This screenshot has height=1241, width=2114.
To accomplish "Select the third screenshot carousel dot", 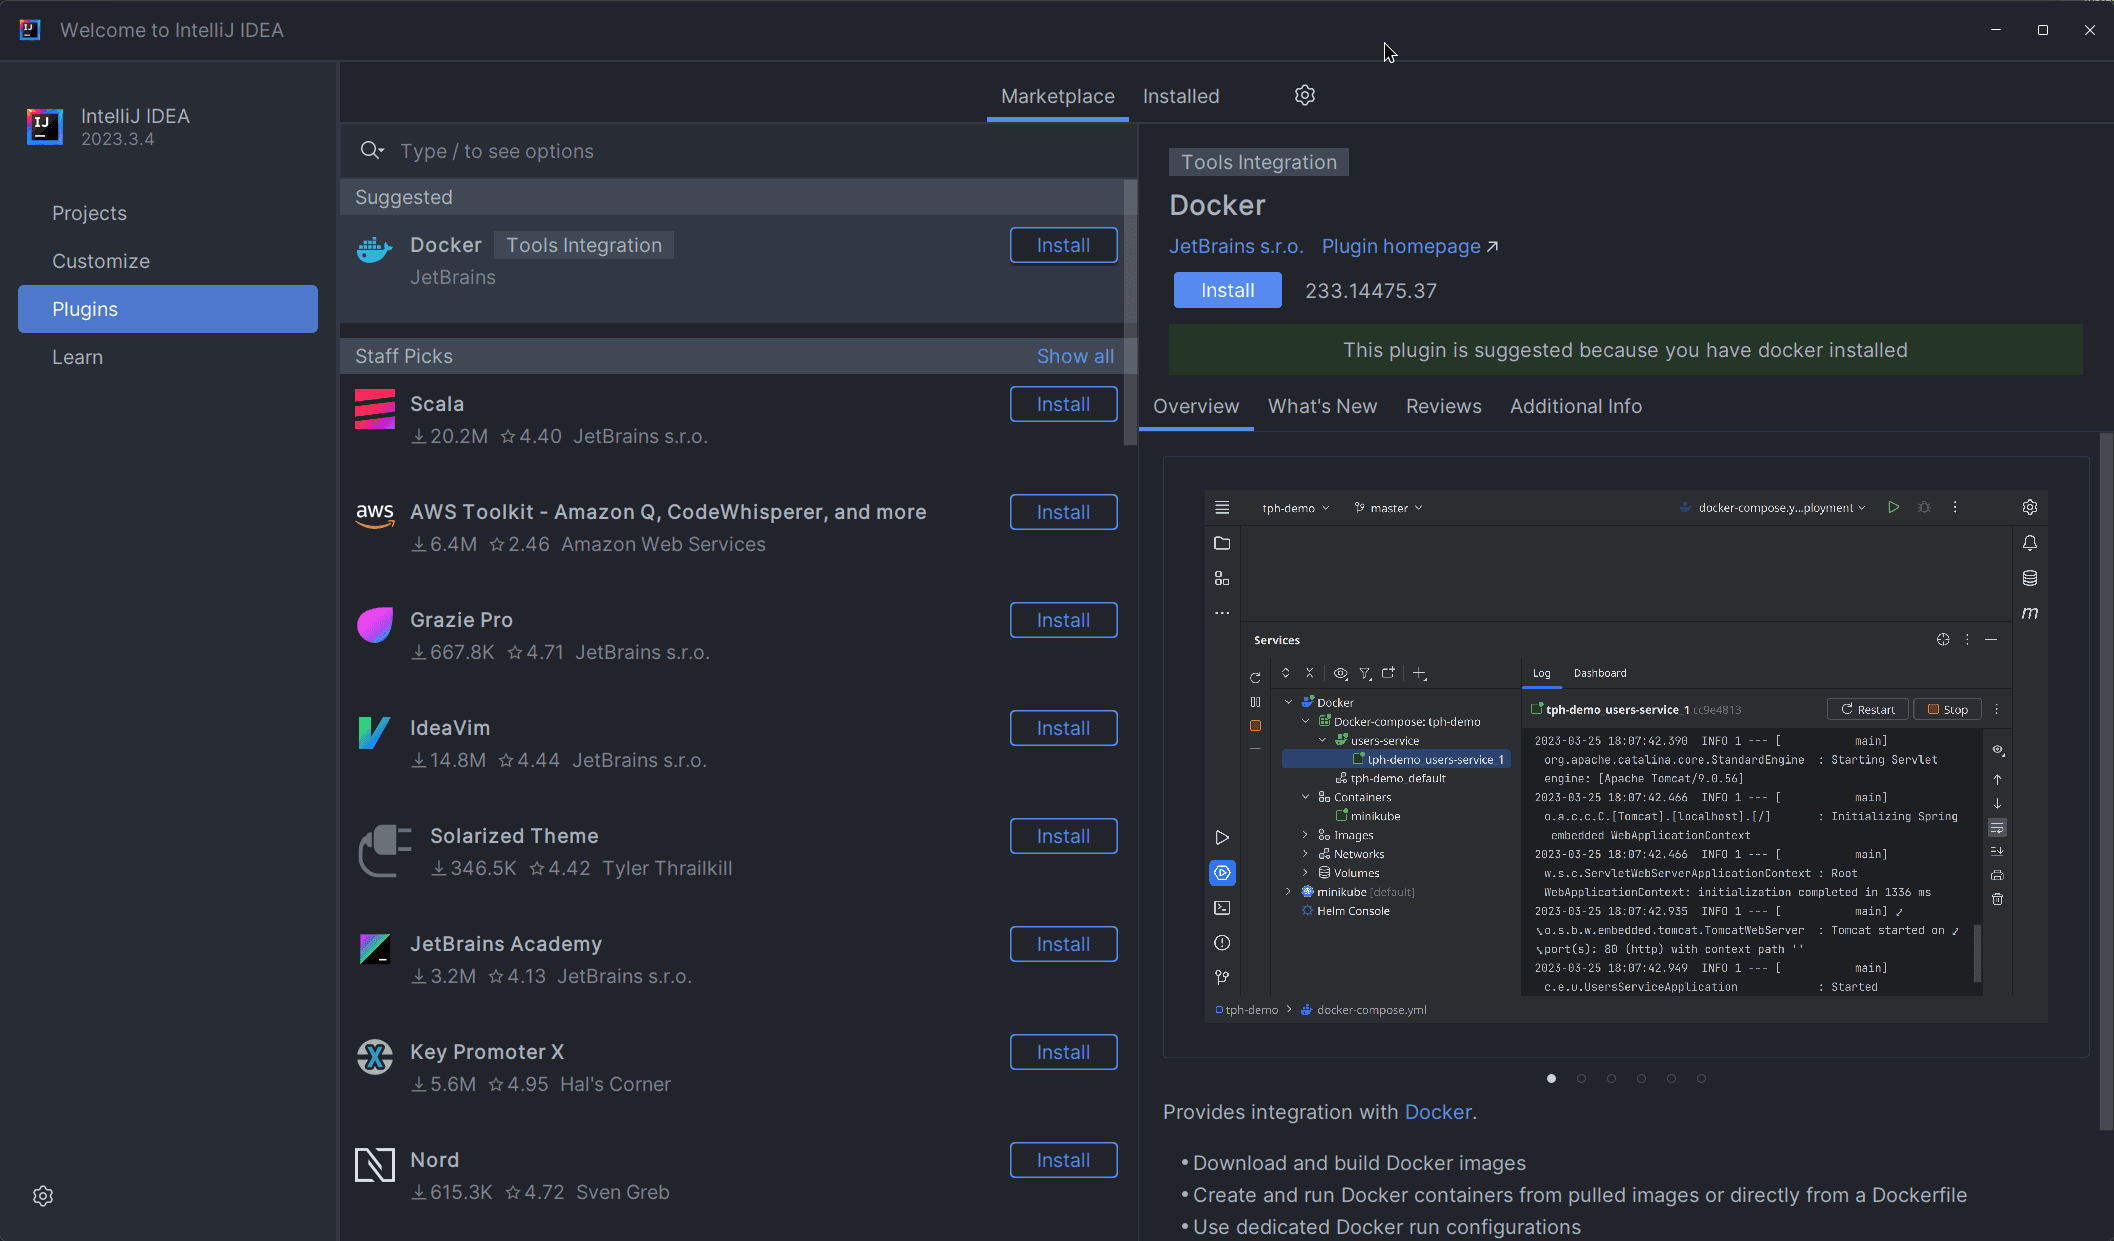I will coord(1611,1078).
